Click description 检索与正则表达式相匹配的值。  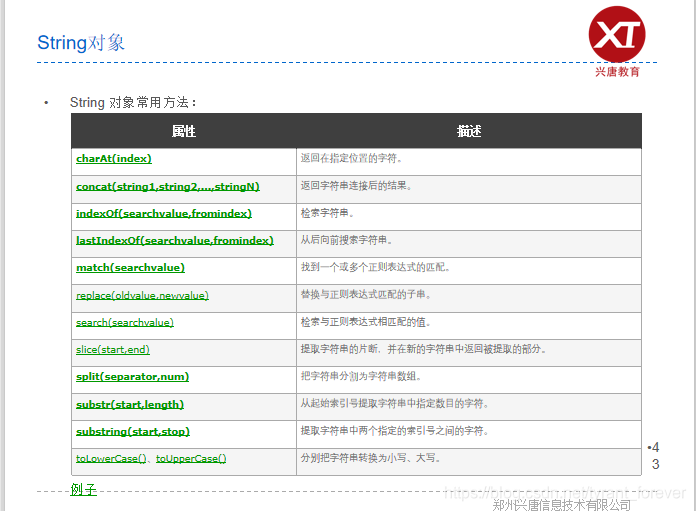[366, 322]
